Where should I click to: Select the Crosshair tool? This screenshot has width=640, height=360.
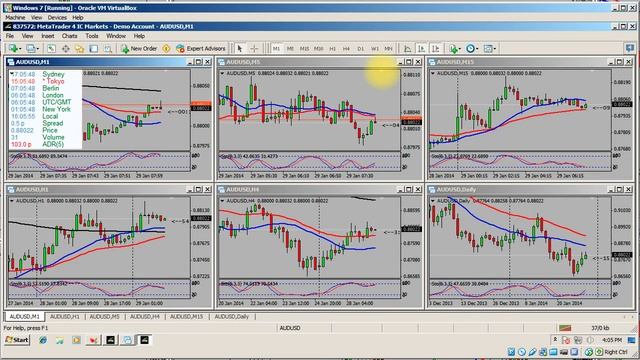[254, 49]
